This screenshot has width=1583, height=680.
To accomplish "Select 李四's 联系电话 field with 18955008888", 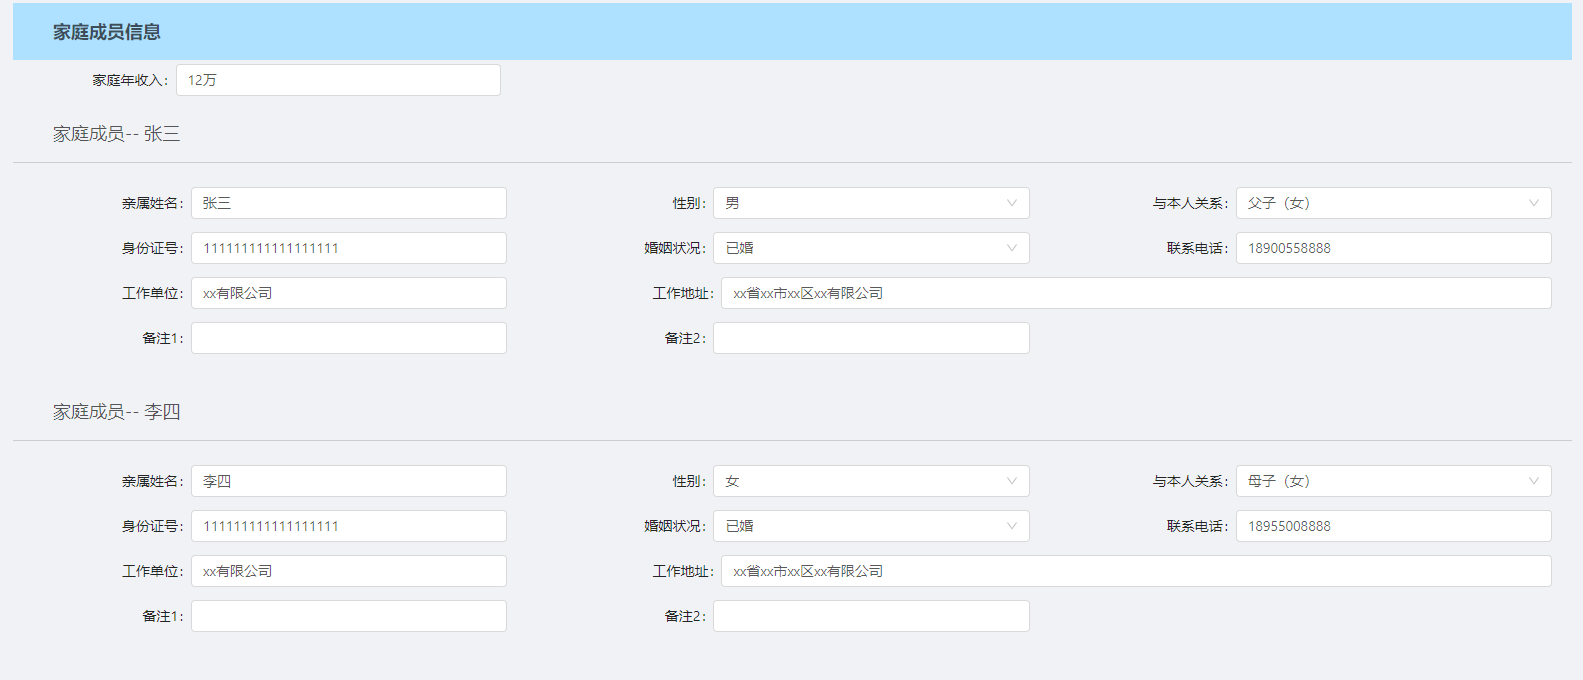I will [1392, 526].
